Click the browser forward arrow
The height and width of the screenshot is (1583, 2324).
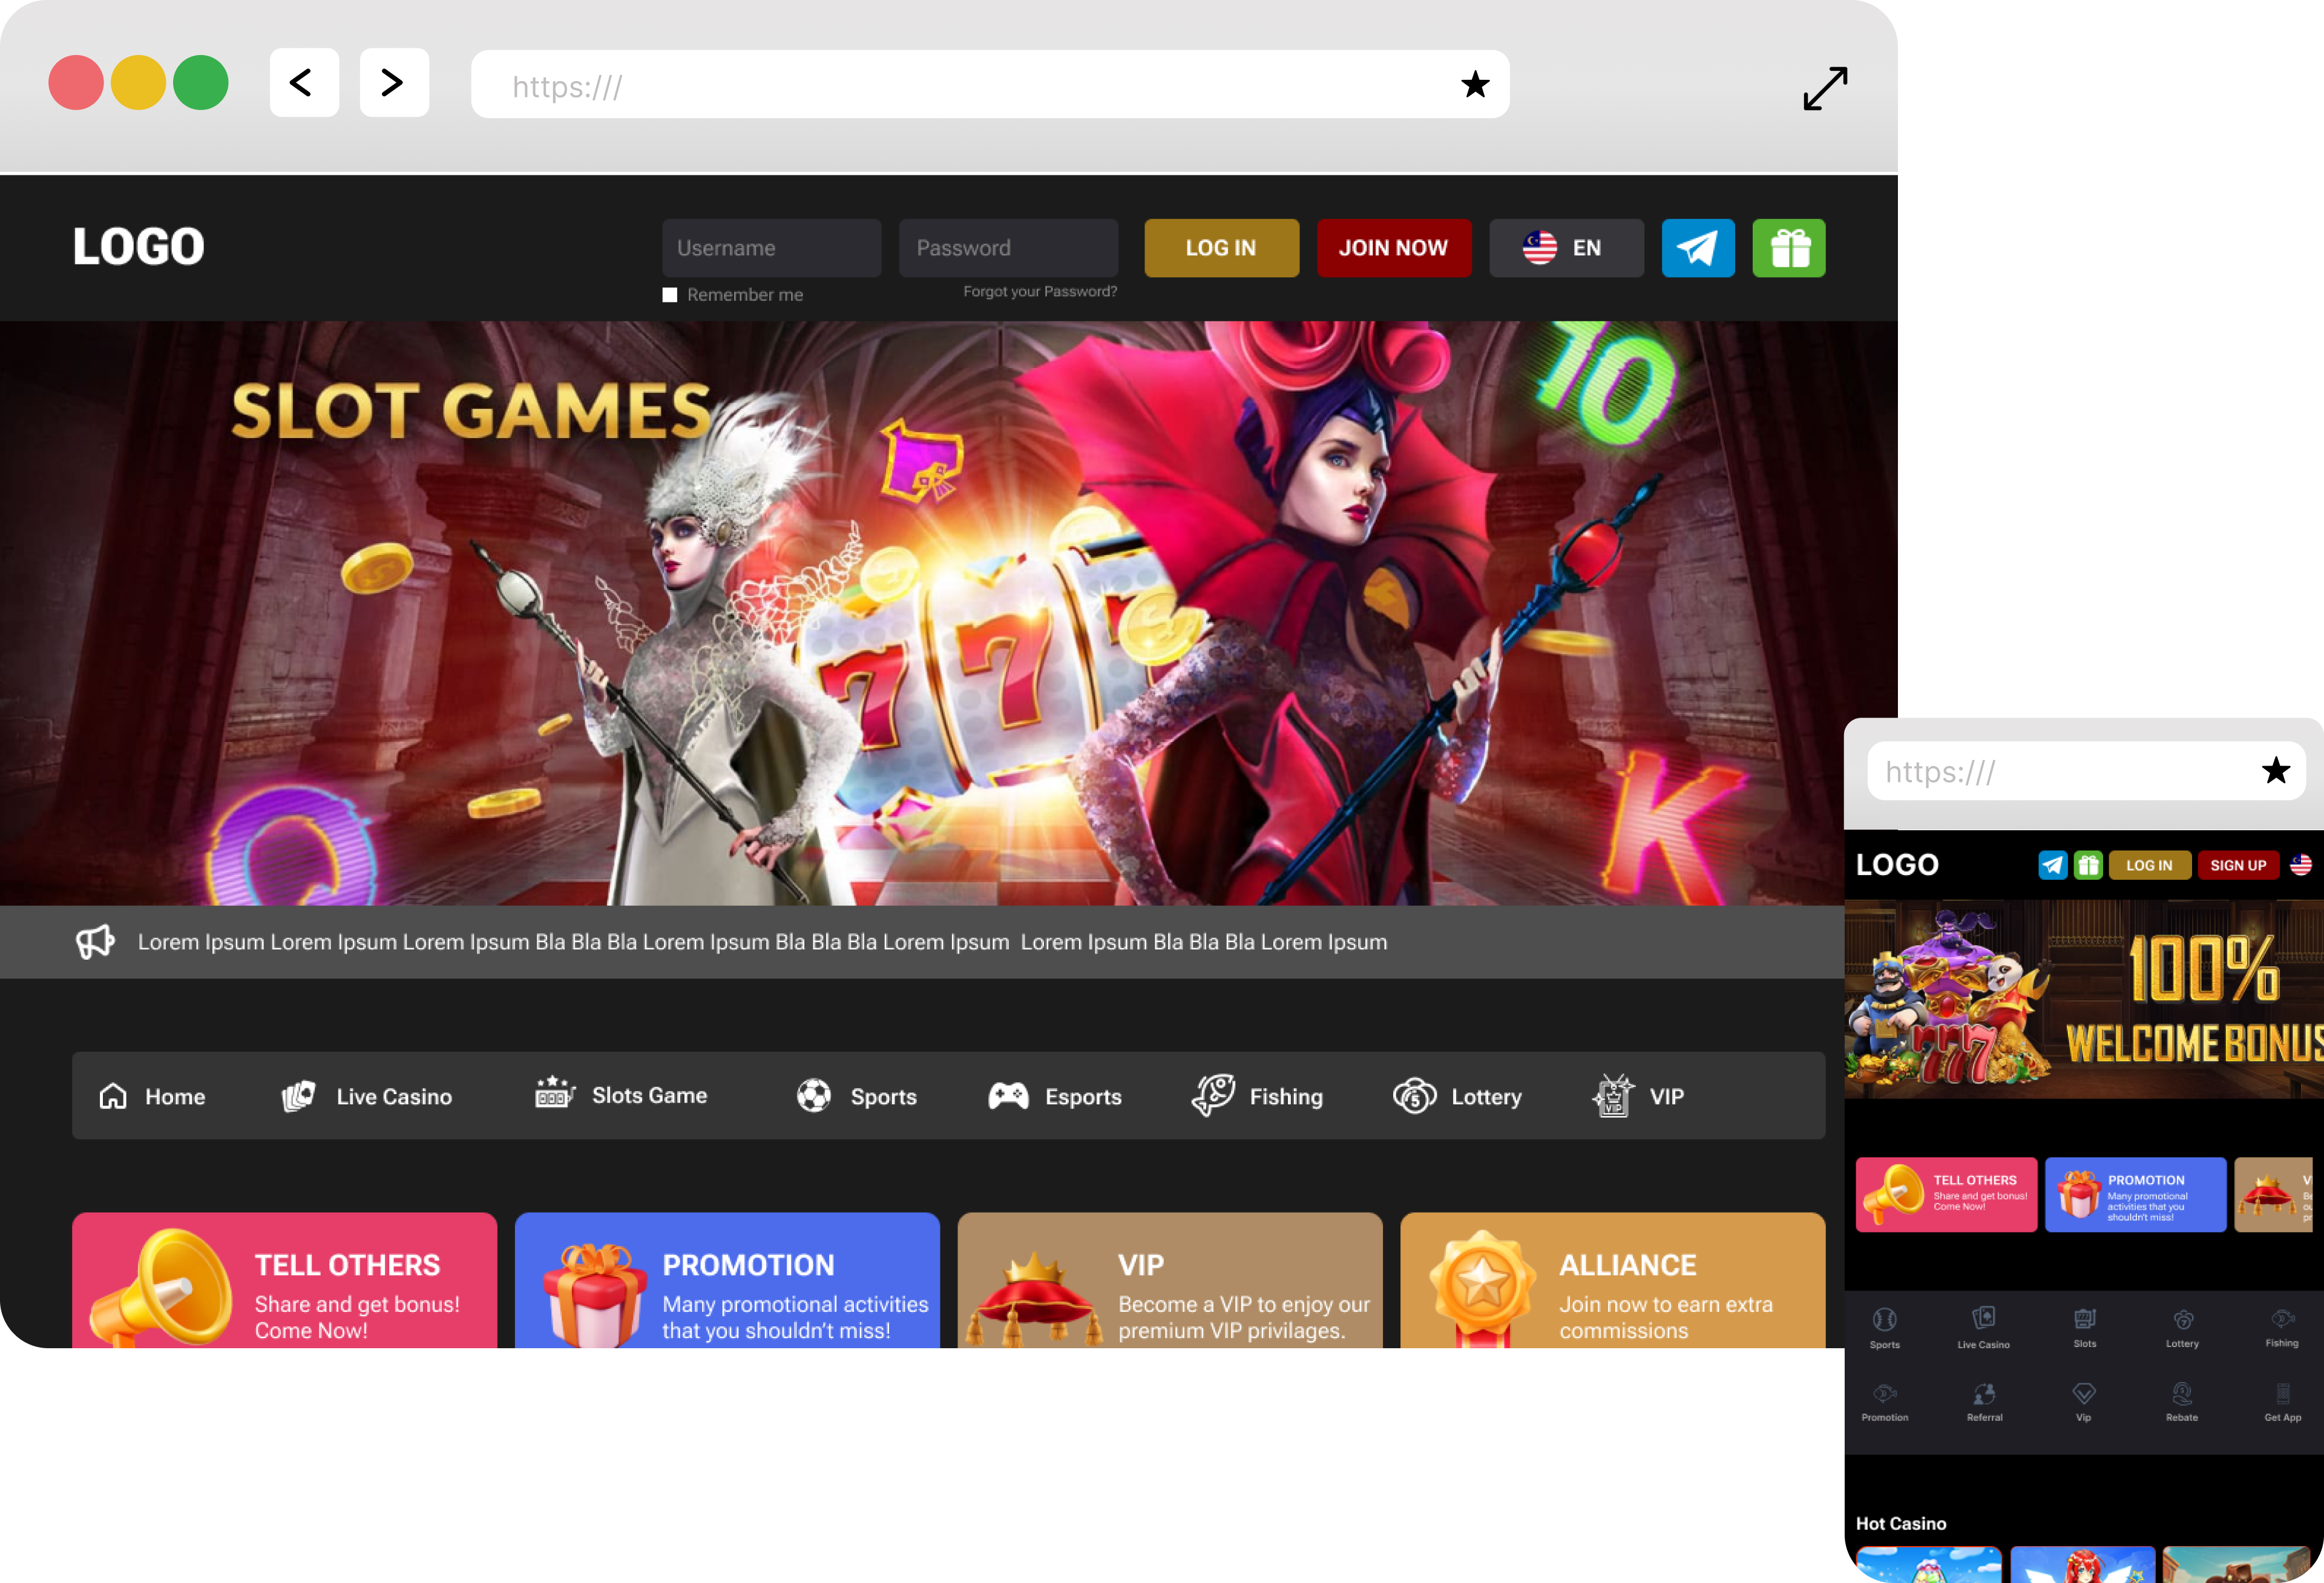(x=393, y=83)
